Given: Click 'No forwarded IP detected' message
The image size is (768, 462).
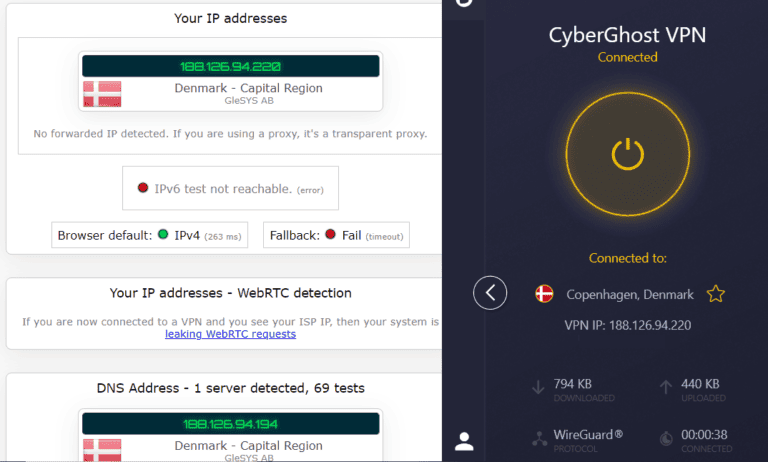Looking at the screenshot, I should tap(230, 134).
